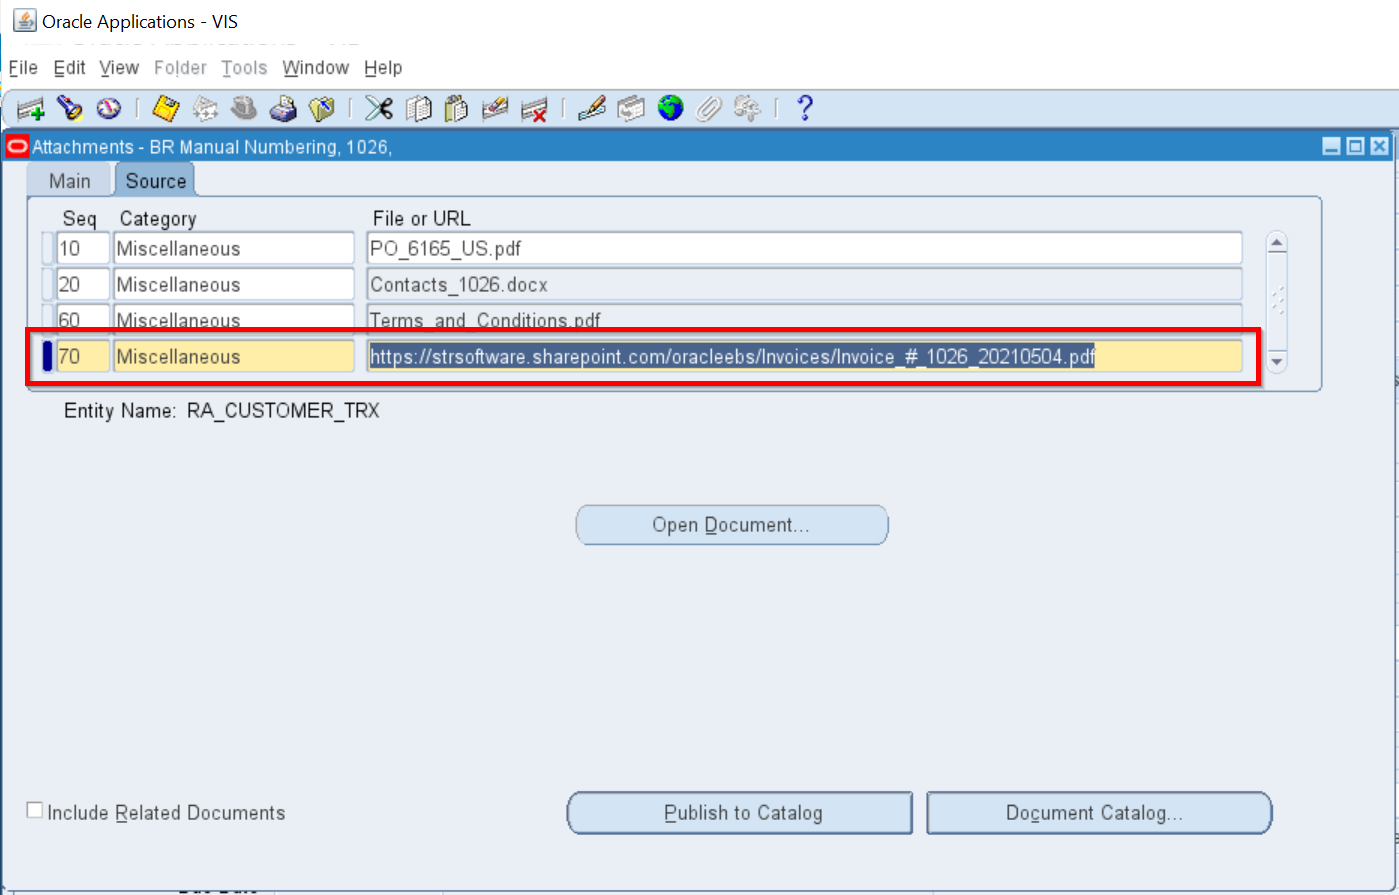Click the PO_6165_US.pdf file field
The width and height of the screenshot is (1399, 895).
[805, 248]
